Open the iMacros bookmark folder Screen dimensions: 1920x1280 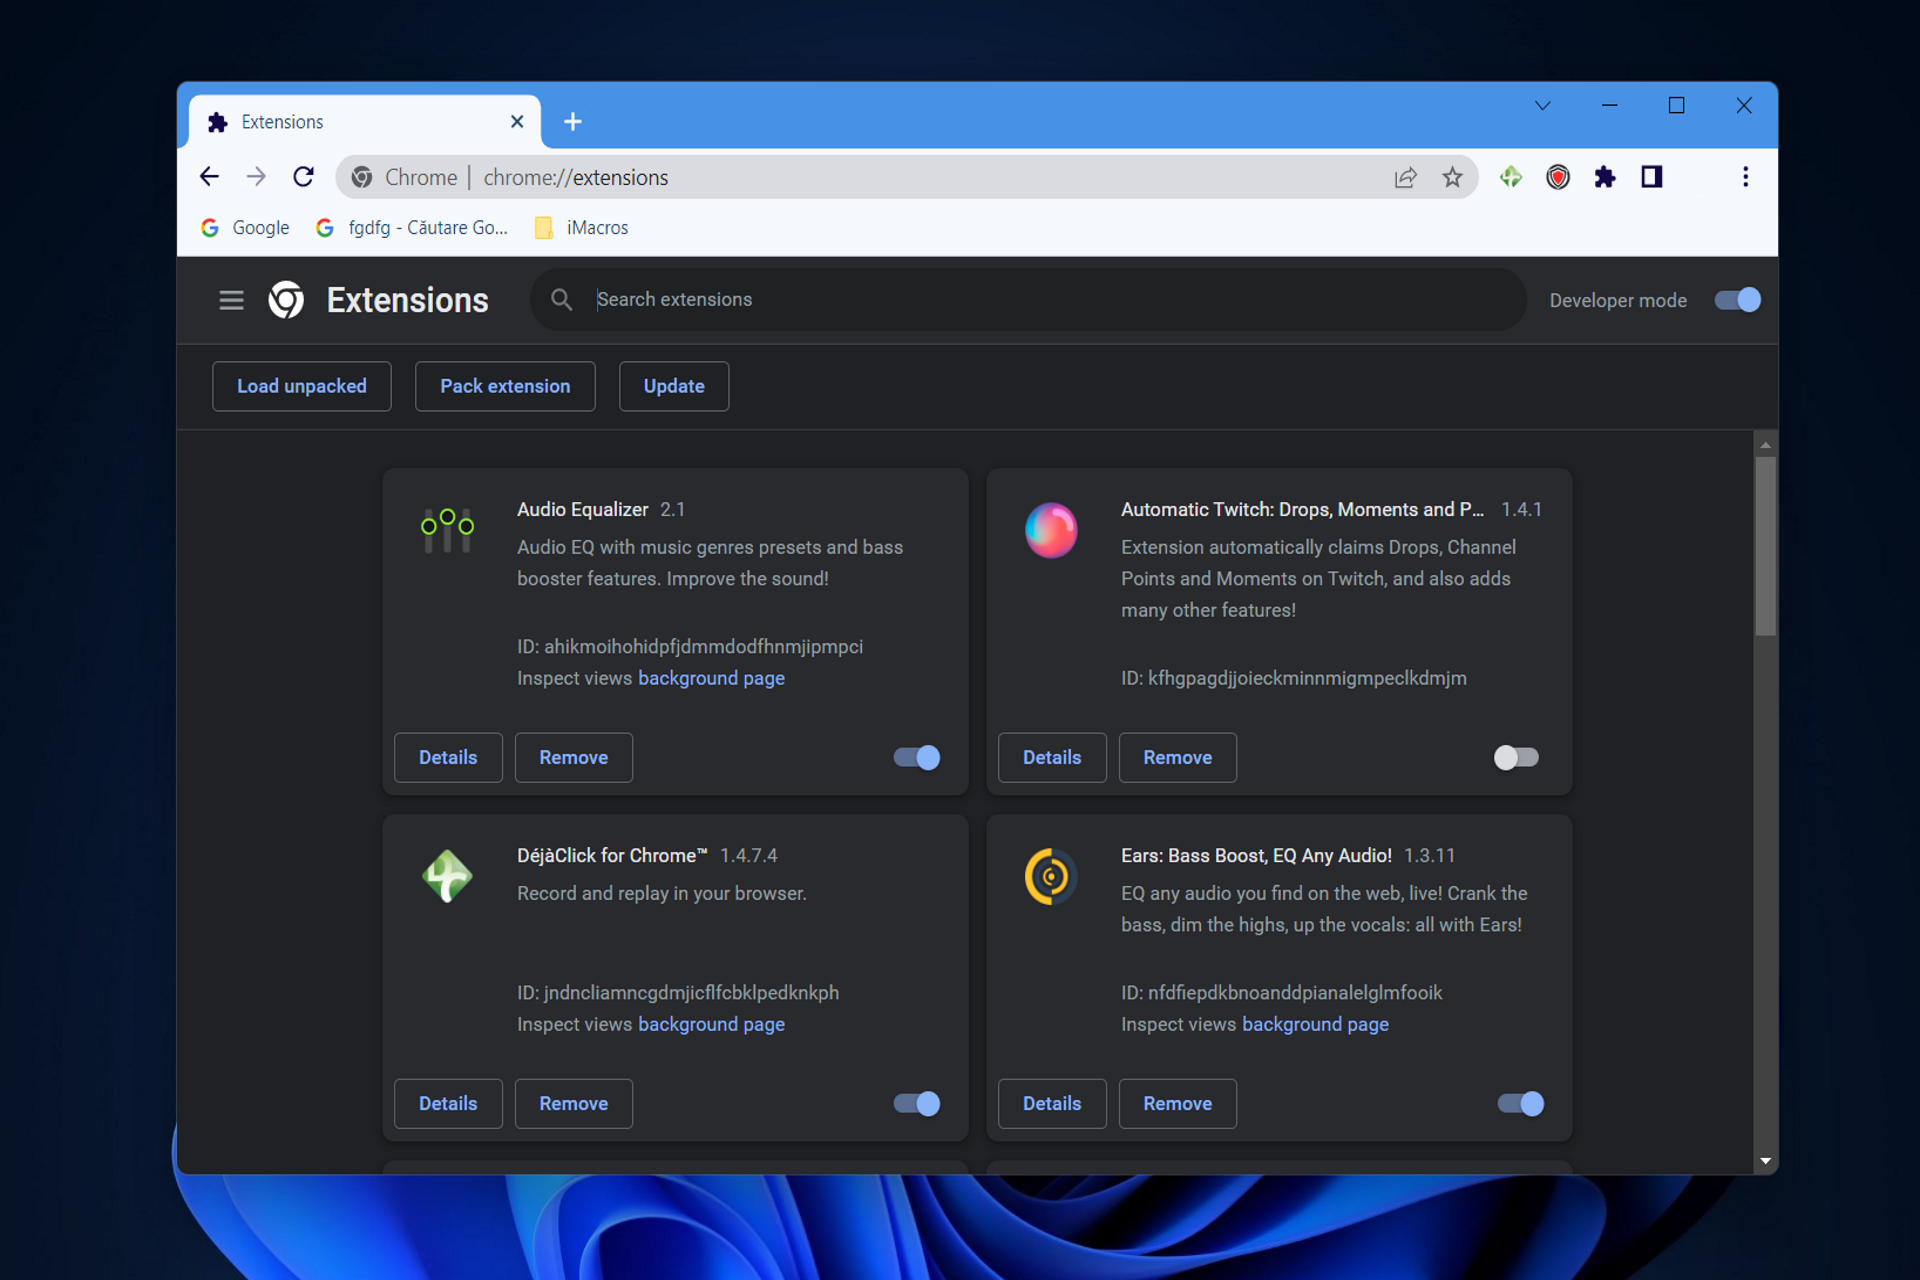[x=581, y=228]
